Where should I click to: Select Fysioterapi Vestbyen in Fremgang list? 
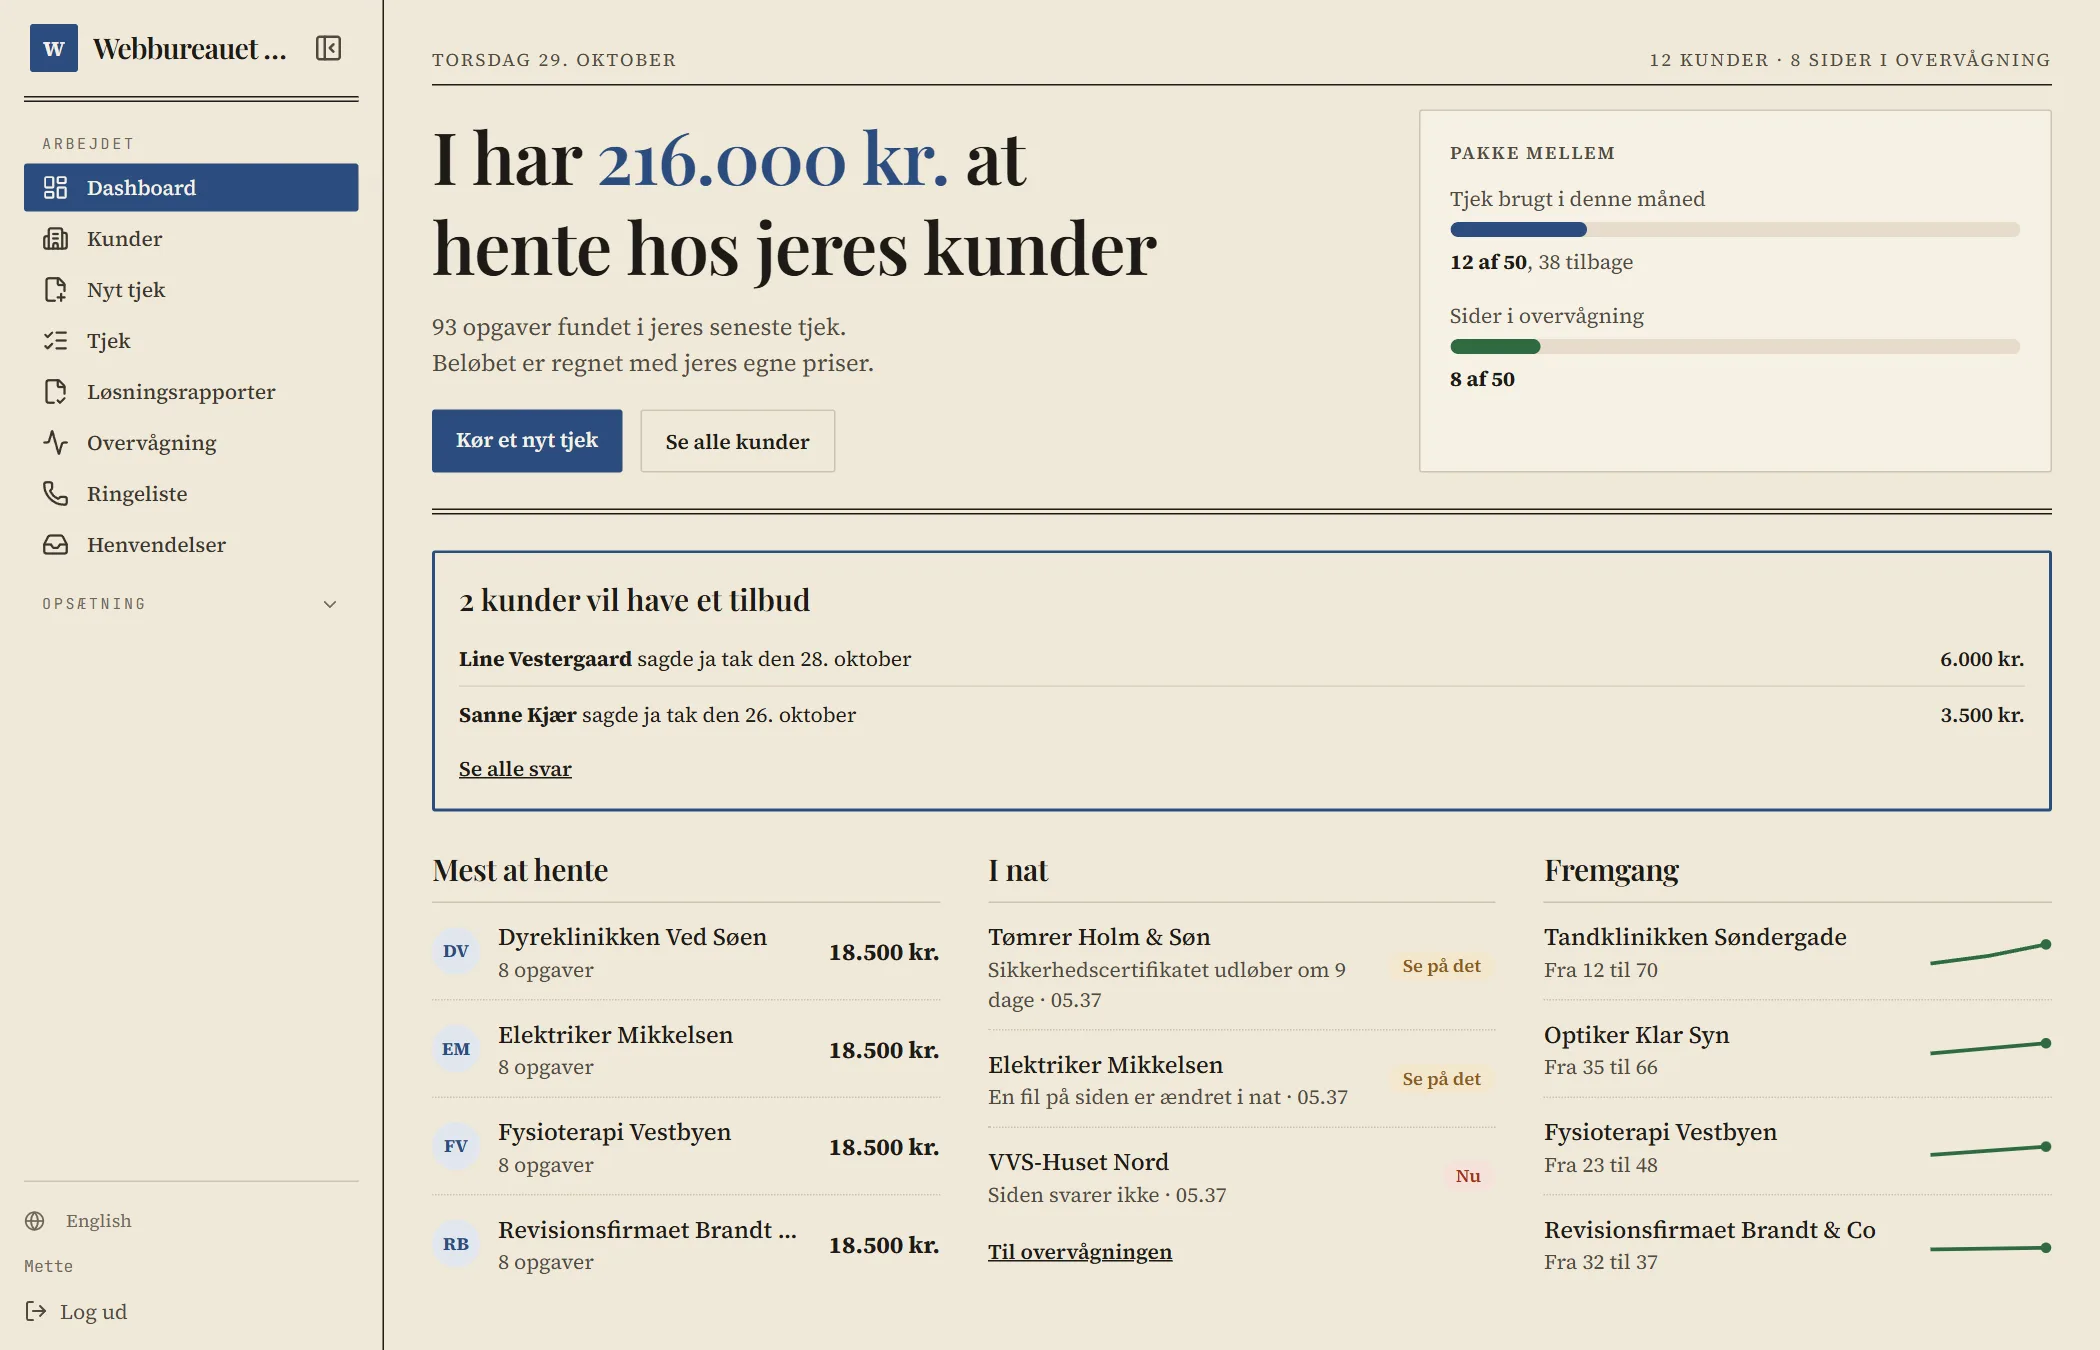point(1797,1146)
